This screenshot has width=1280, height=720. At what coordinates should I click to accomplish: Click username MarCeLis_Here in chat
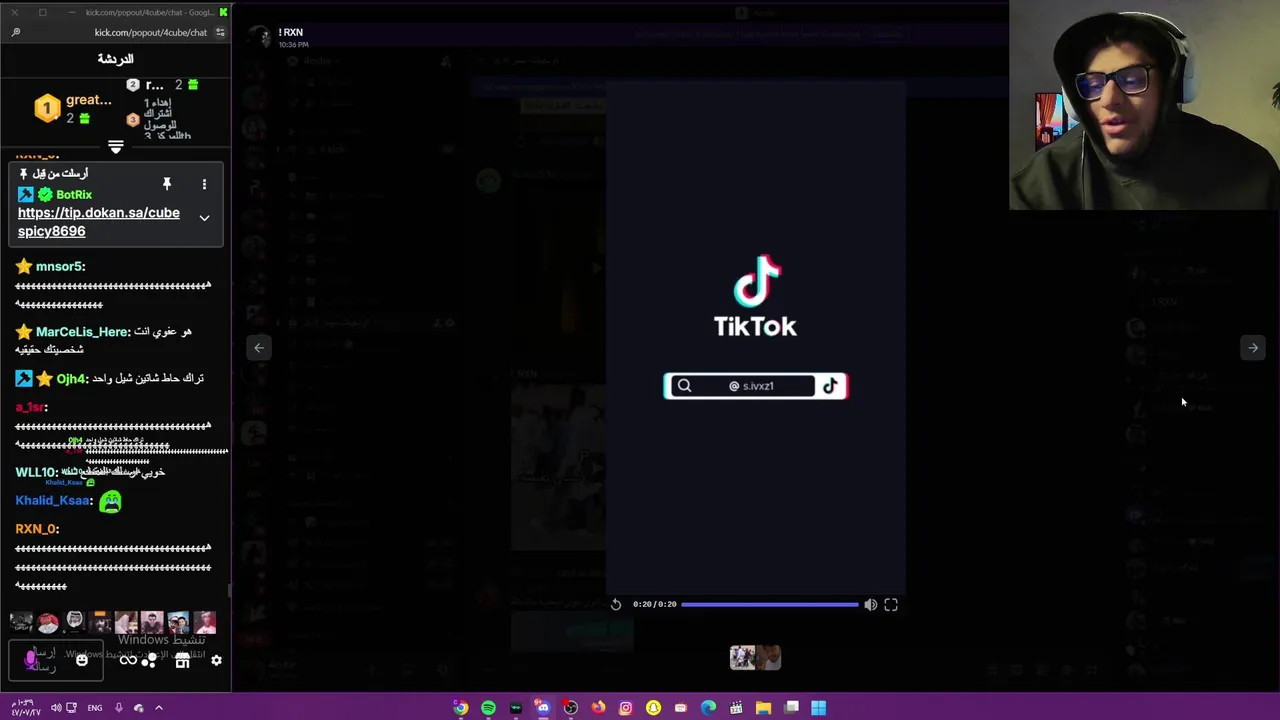(82, 331)
